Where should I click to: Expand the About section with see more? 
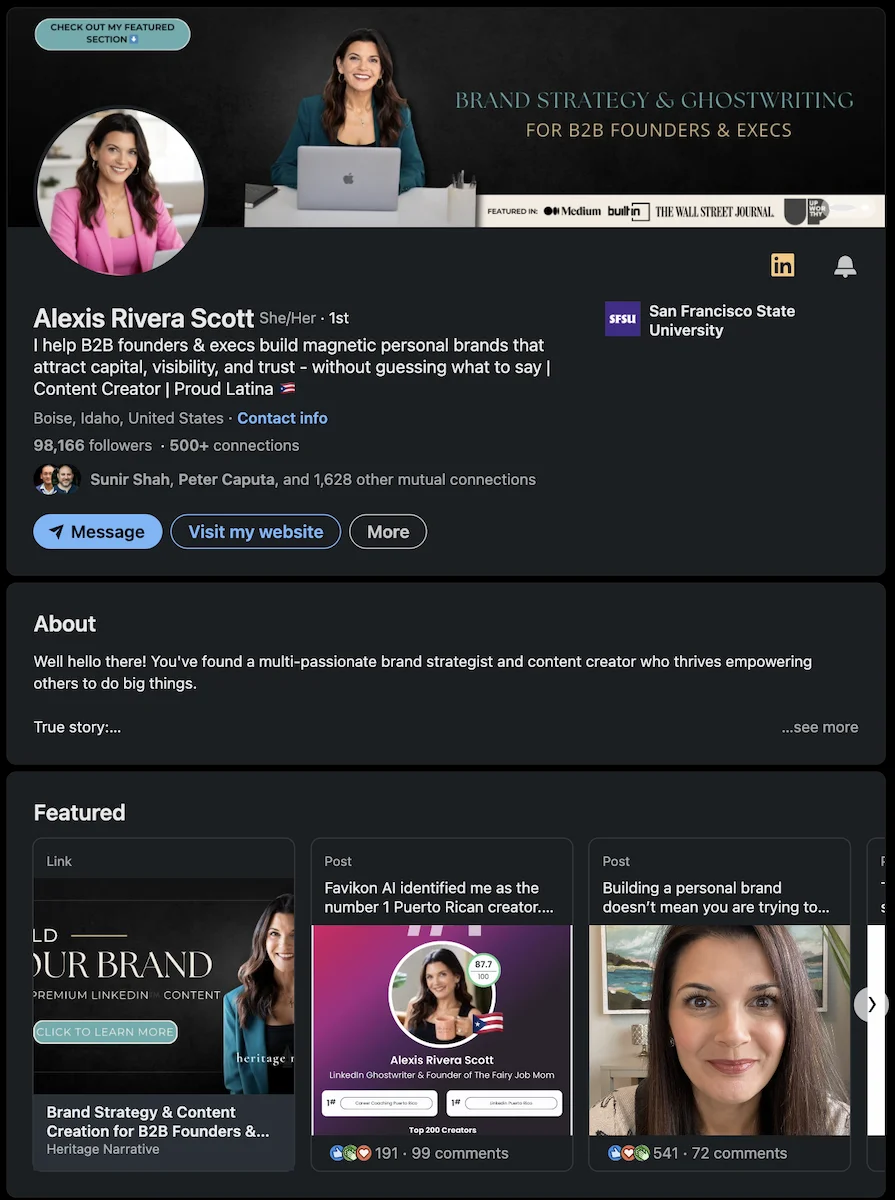pos(820,727)
